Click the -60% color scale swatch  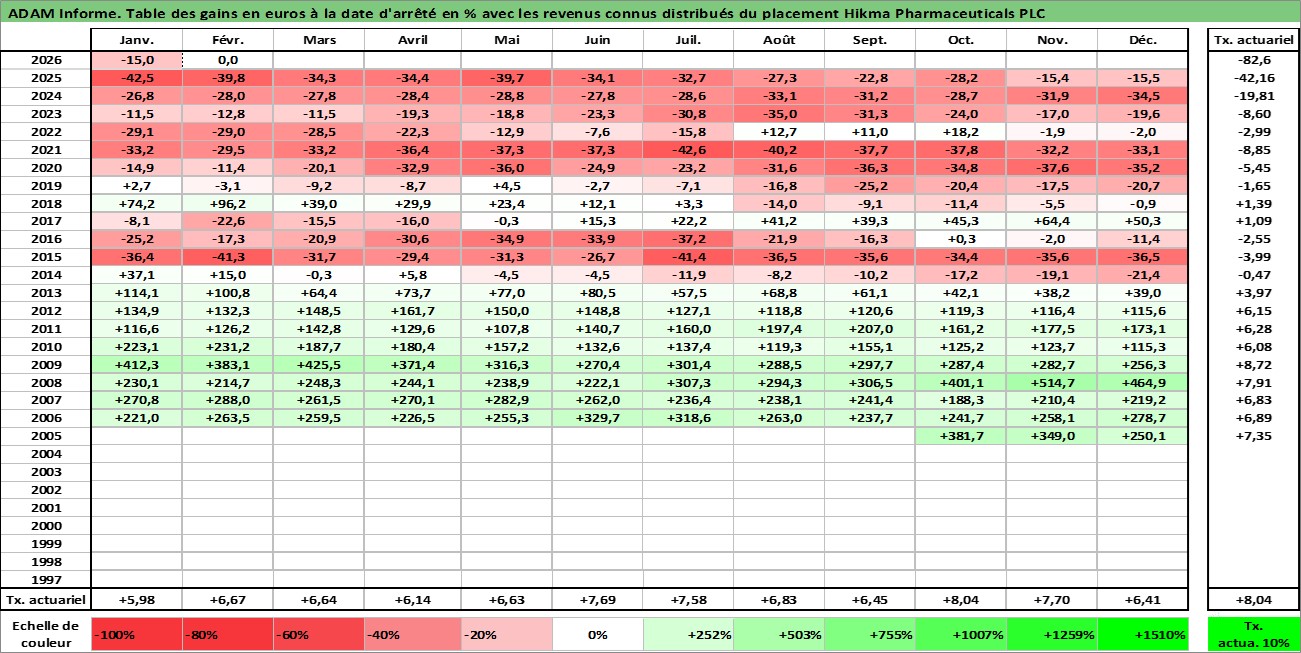(x=318, y=634)
